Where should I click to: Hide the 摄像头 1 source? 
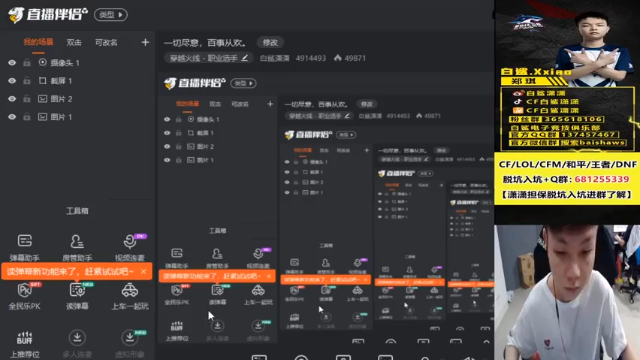click(12, 62)
